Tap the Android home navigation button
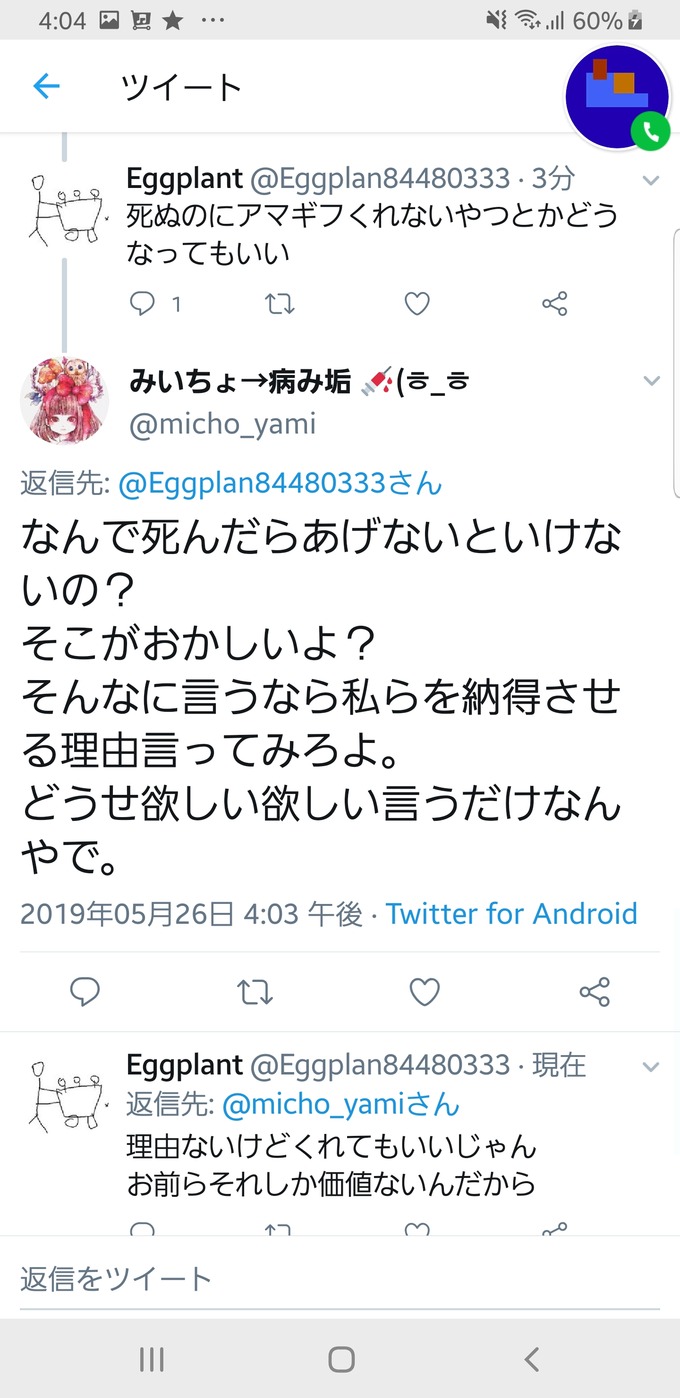Viewport: 680px width, 1398px height. click(x=341, y=1359)
